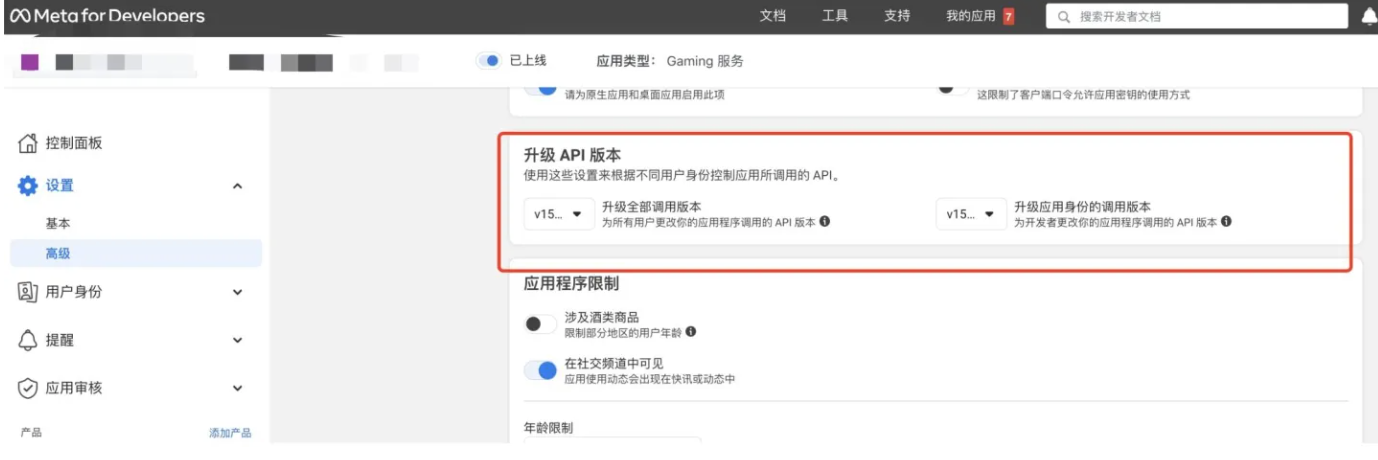Open the 文档 top menu
The image size is (1378, 460).
point(773,16)
